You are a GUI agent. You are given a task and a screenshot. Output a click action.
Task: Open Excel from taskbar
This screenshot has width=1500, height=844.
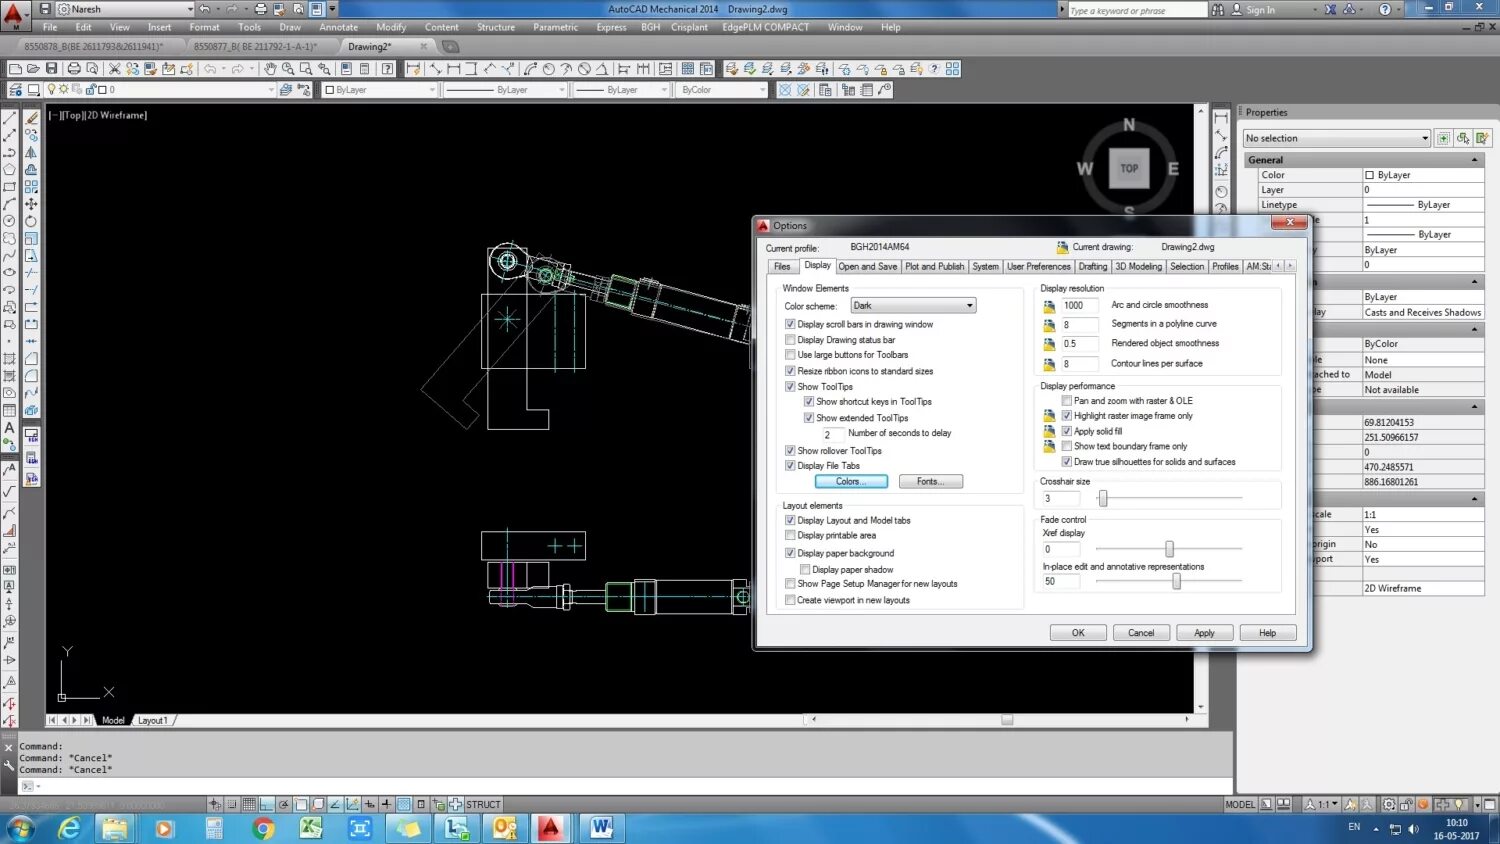(311, 828)
